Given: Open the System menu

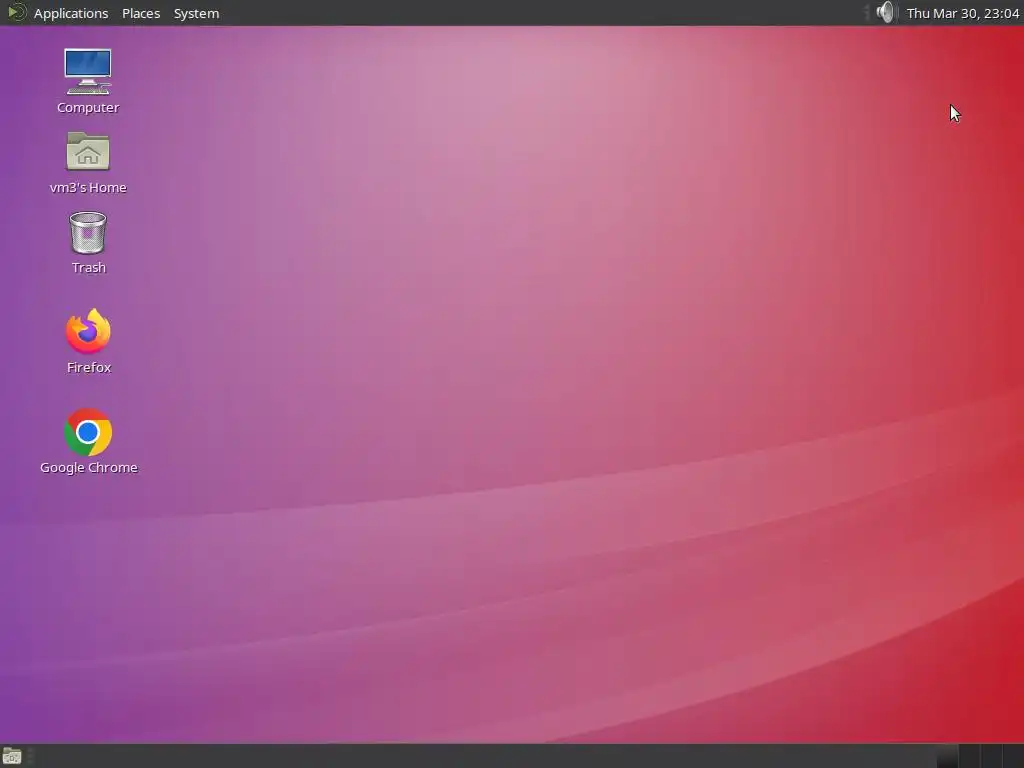Looking at the screenshot, I should pos(196,13).
